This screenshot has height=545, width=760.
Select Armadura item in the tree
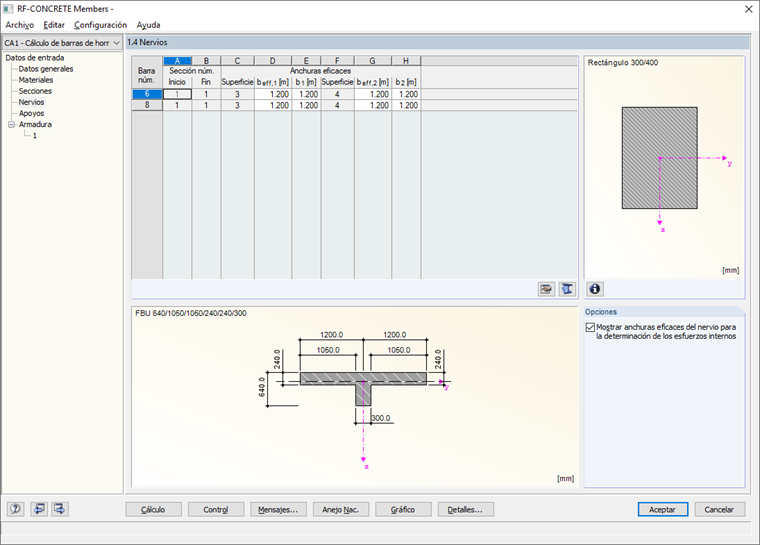coord(35,125)
